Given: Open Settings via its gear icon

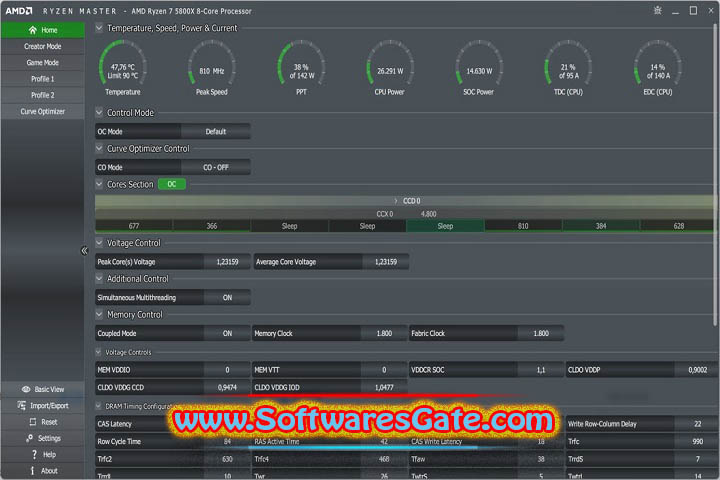Looking at the screenshot, I should [29, 438].
